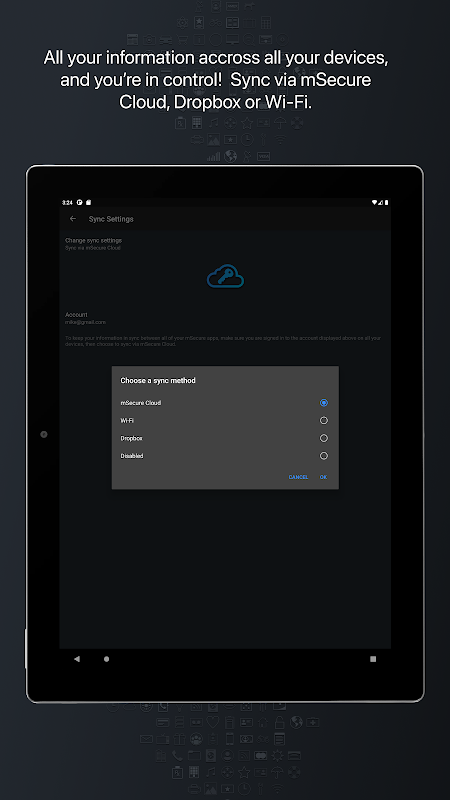Click the "Account" entry with the email
The width and height of the screenshot is (450, 800).
pyautogui.click(x=225, y=318)
